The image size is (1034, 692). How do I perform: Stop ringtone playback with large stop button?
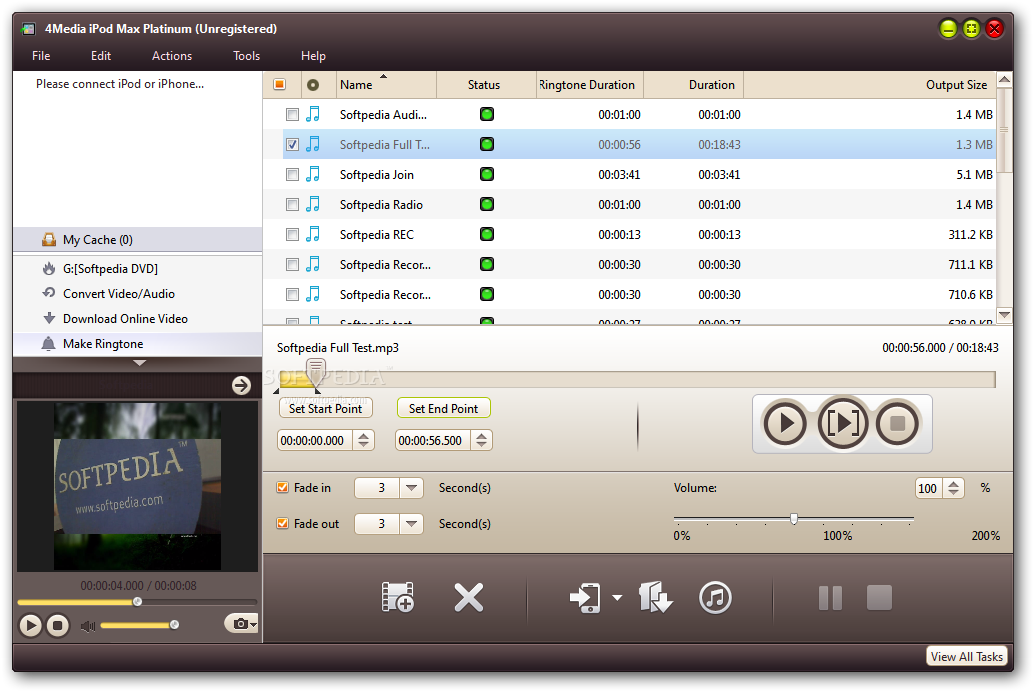point(897,423)
